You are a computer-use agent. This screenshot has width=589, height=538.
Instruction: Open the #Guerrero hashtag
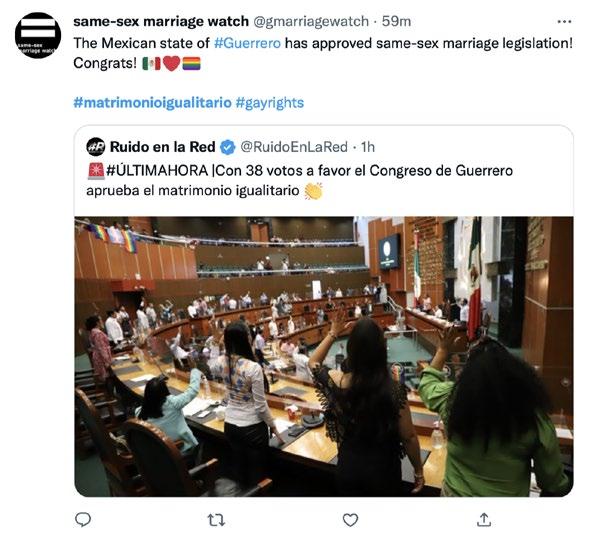coord(247,43)
